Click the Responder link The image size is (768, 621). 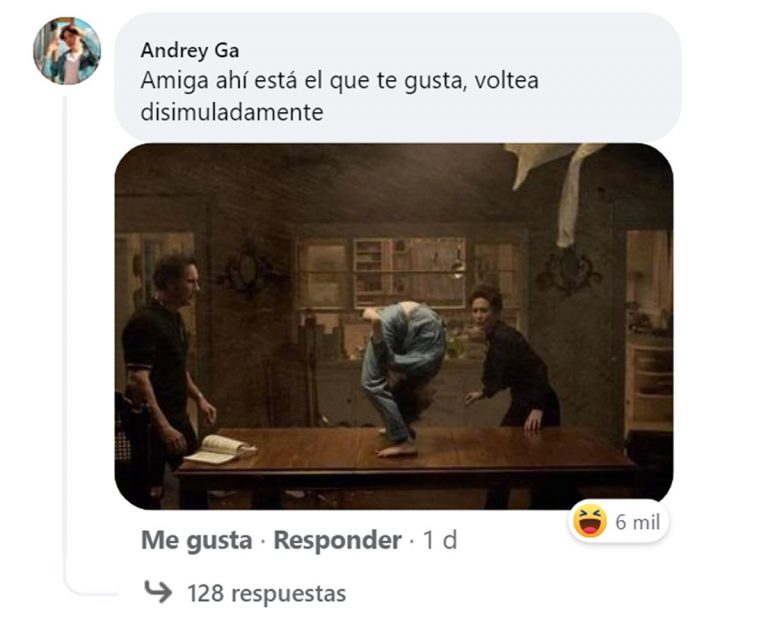(337, 540)
